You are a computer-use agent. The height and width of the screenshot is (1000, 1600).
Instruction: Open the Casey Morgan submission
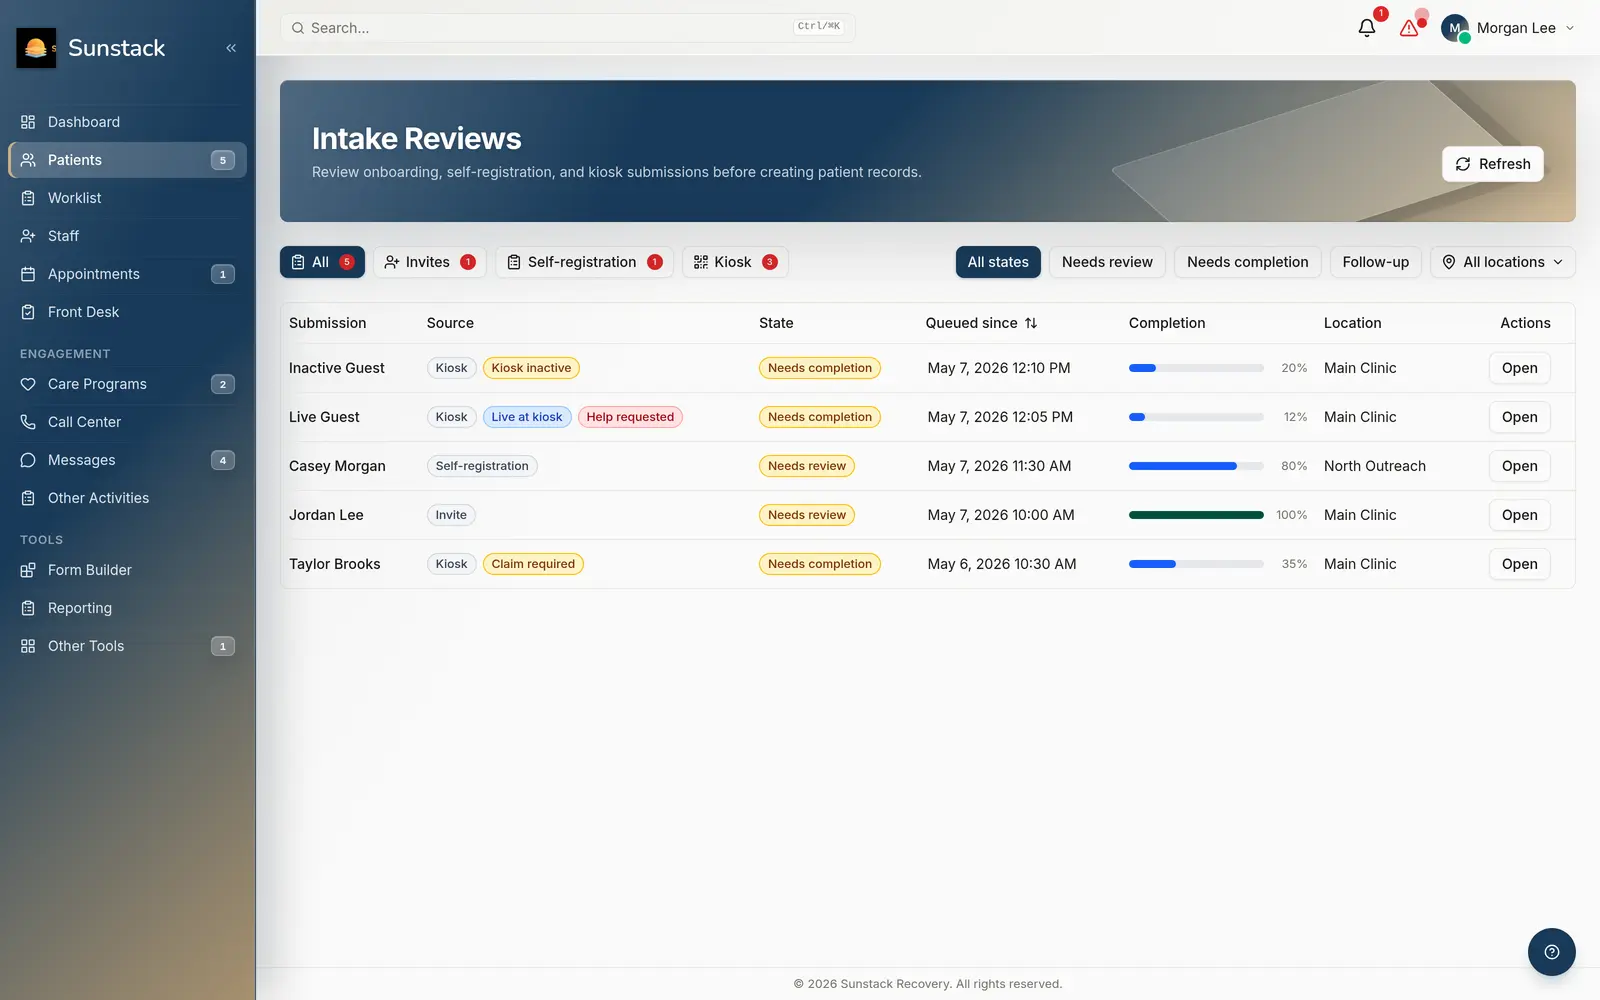coord(1520,466)
